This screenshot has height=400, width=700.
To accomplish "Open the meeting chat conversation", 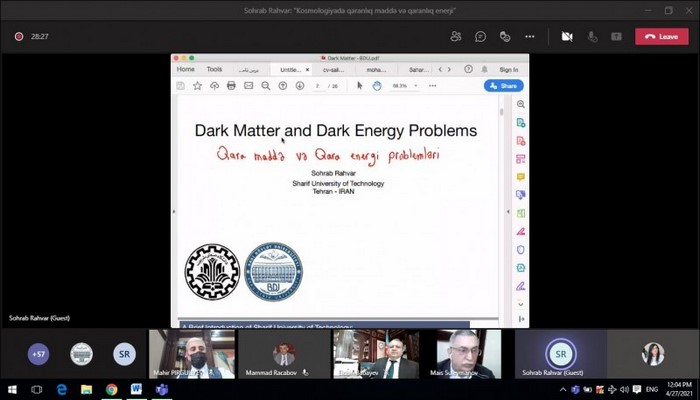I will point(481,36).
